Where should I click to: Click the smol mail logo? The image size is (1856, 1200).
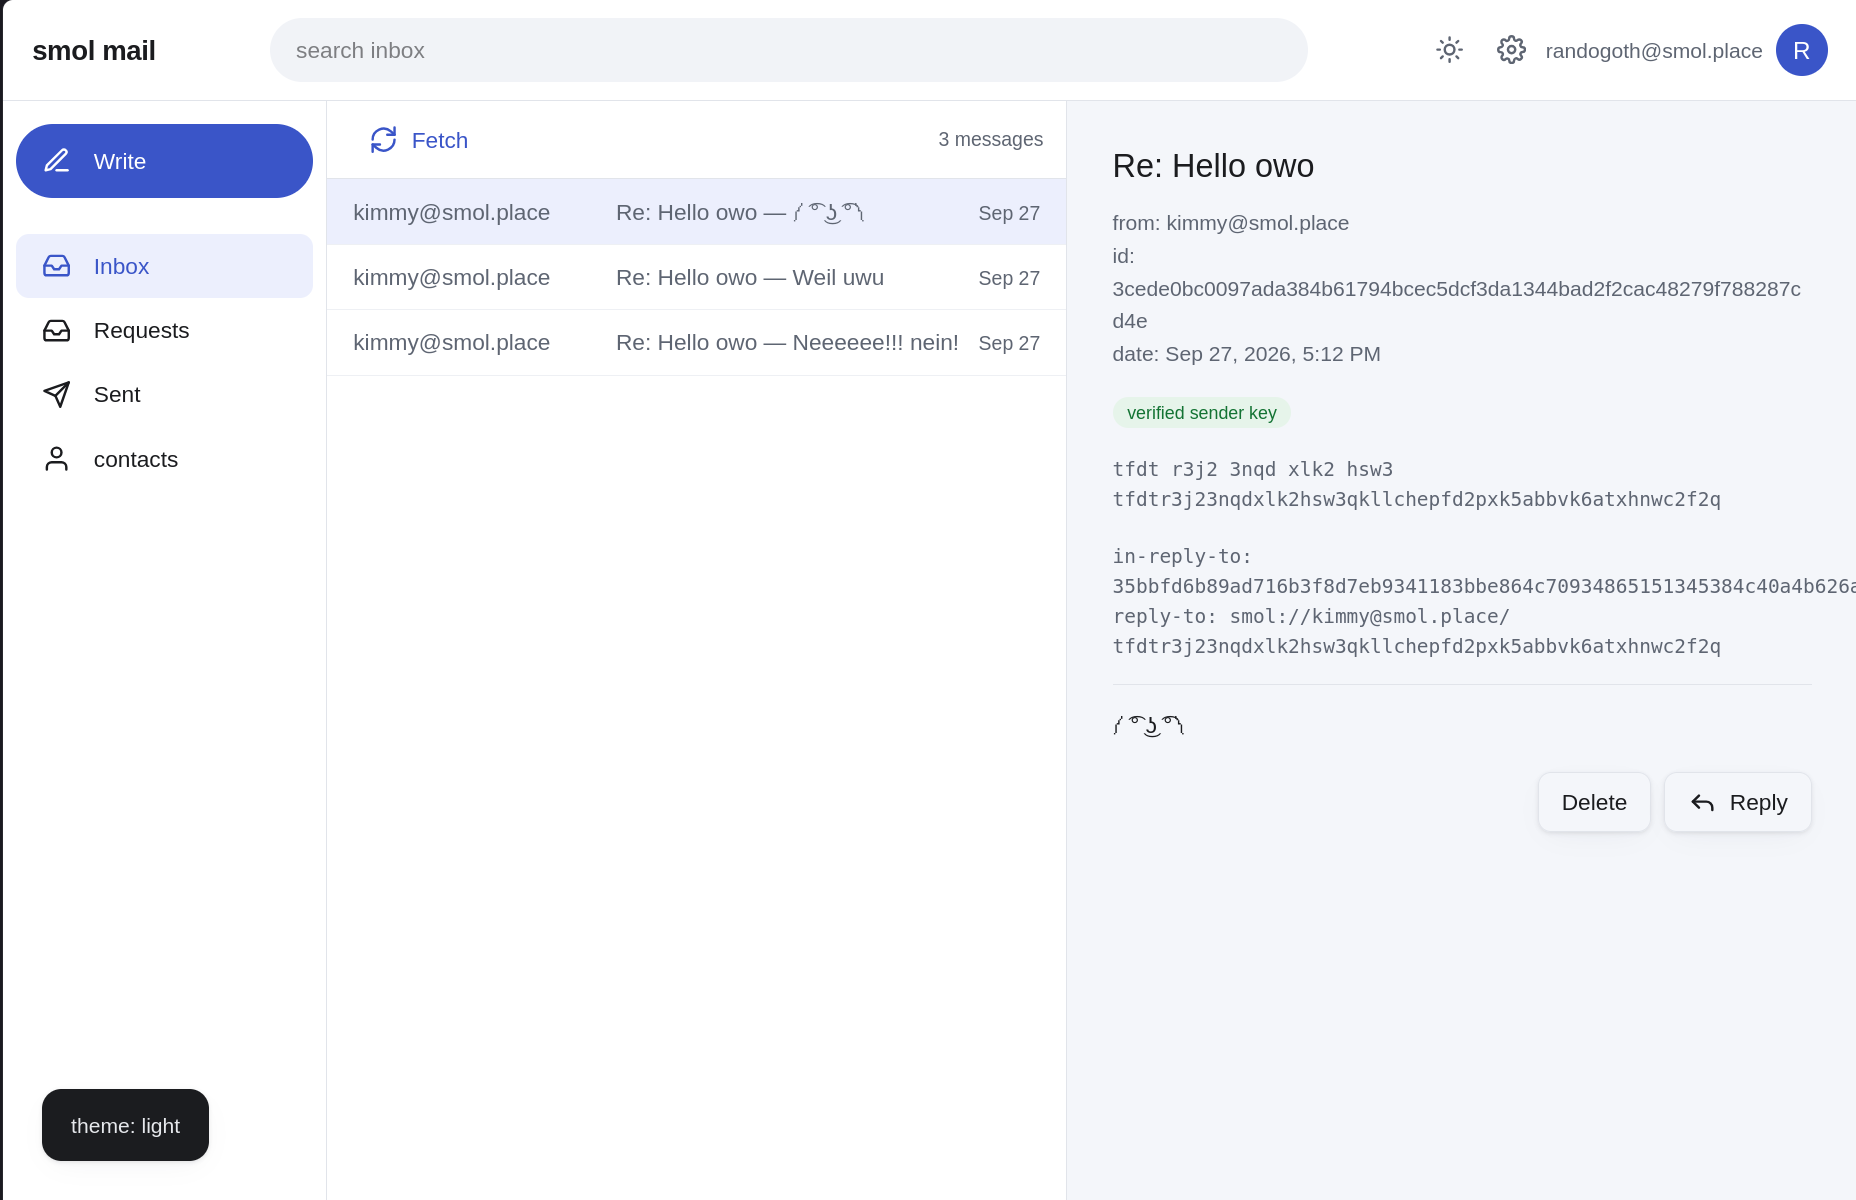click(94, 50)
